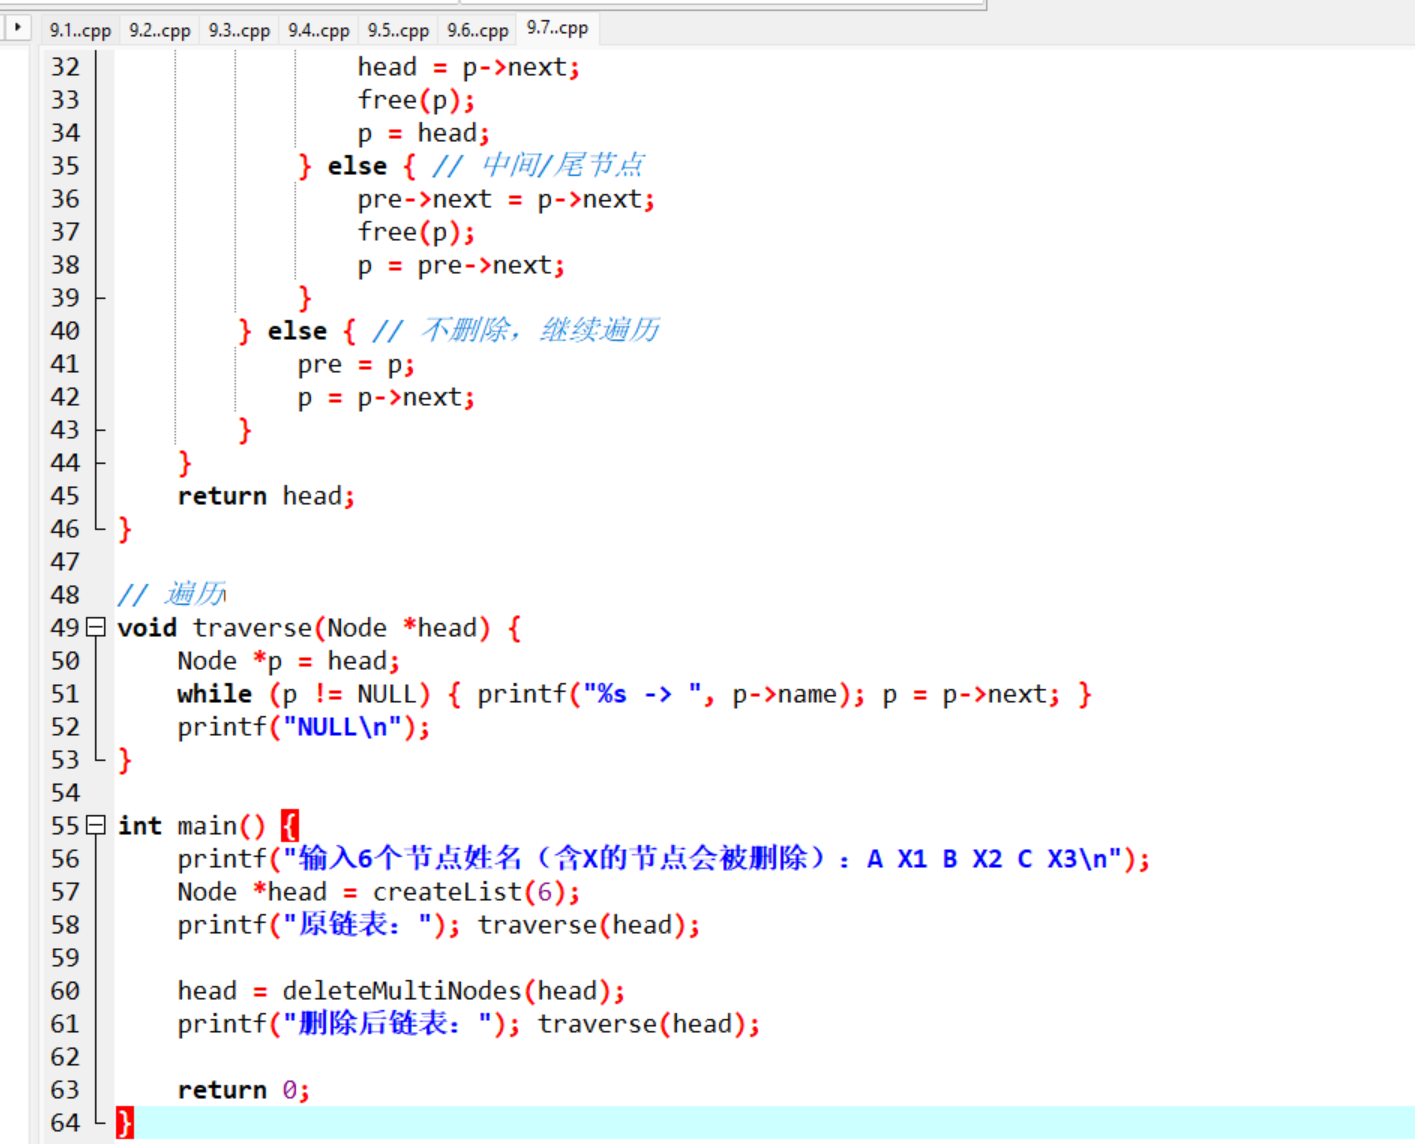Click the comment '// 遍历'
1415x1144 pixels.
pos(172,594)
